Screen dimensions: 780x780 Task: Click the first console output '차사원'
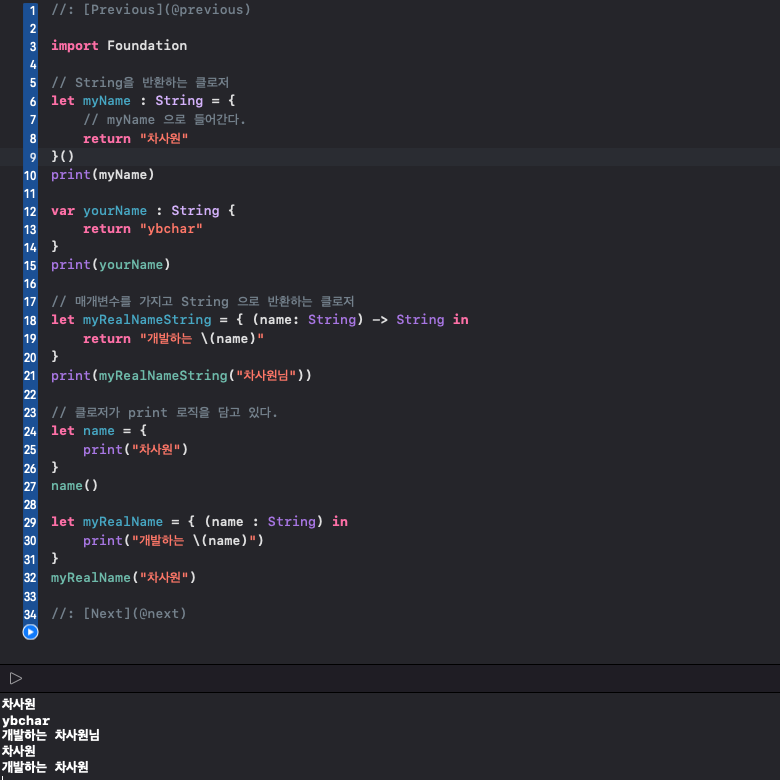tap(18, 704)
